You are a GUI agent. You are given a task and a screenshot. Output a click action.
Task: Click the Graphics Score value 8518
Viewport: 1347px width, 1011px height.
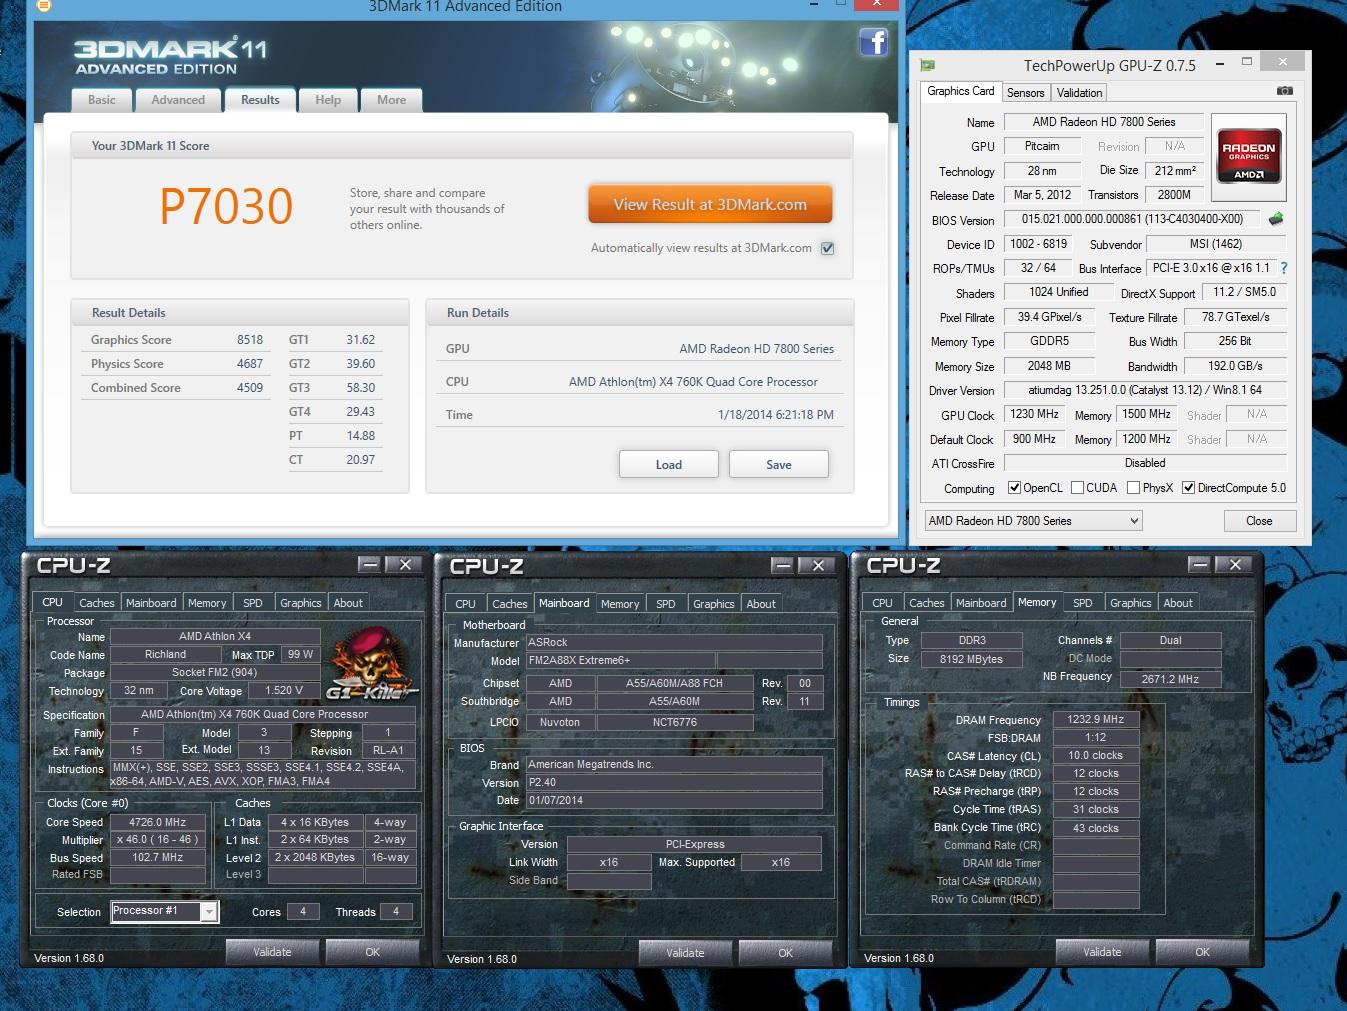click(250, 340)
